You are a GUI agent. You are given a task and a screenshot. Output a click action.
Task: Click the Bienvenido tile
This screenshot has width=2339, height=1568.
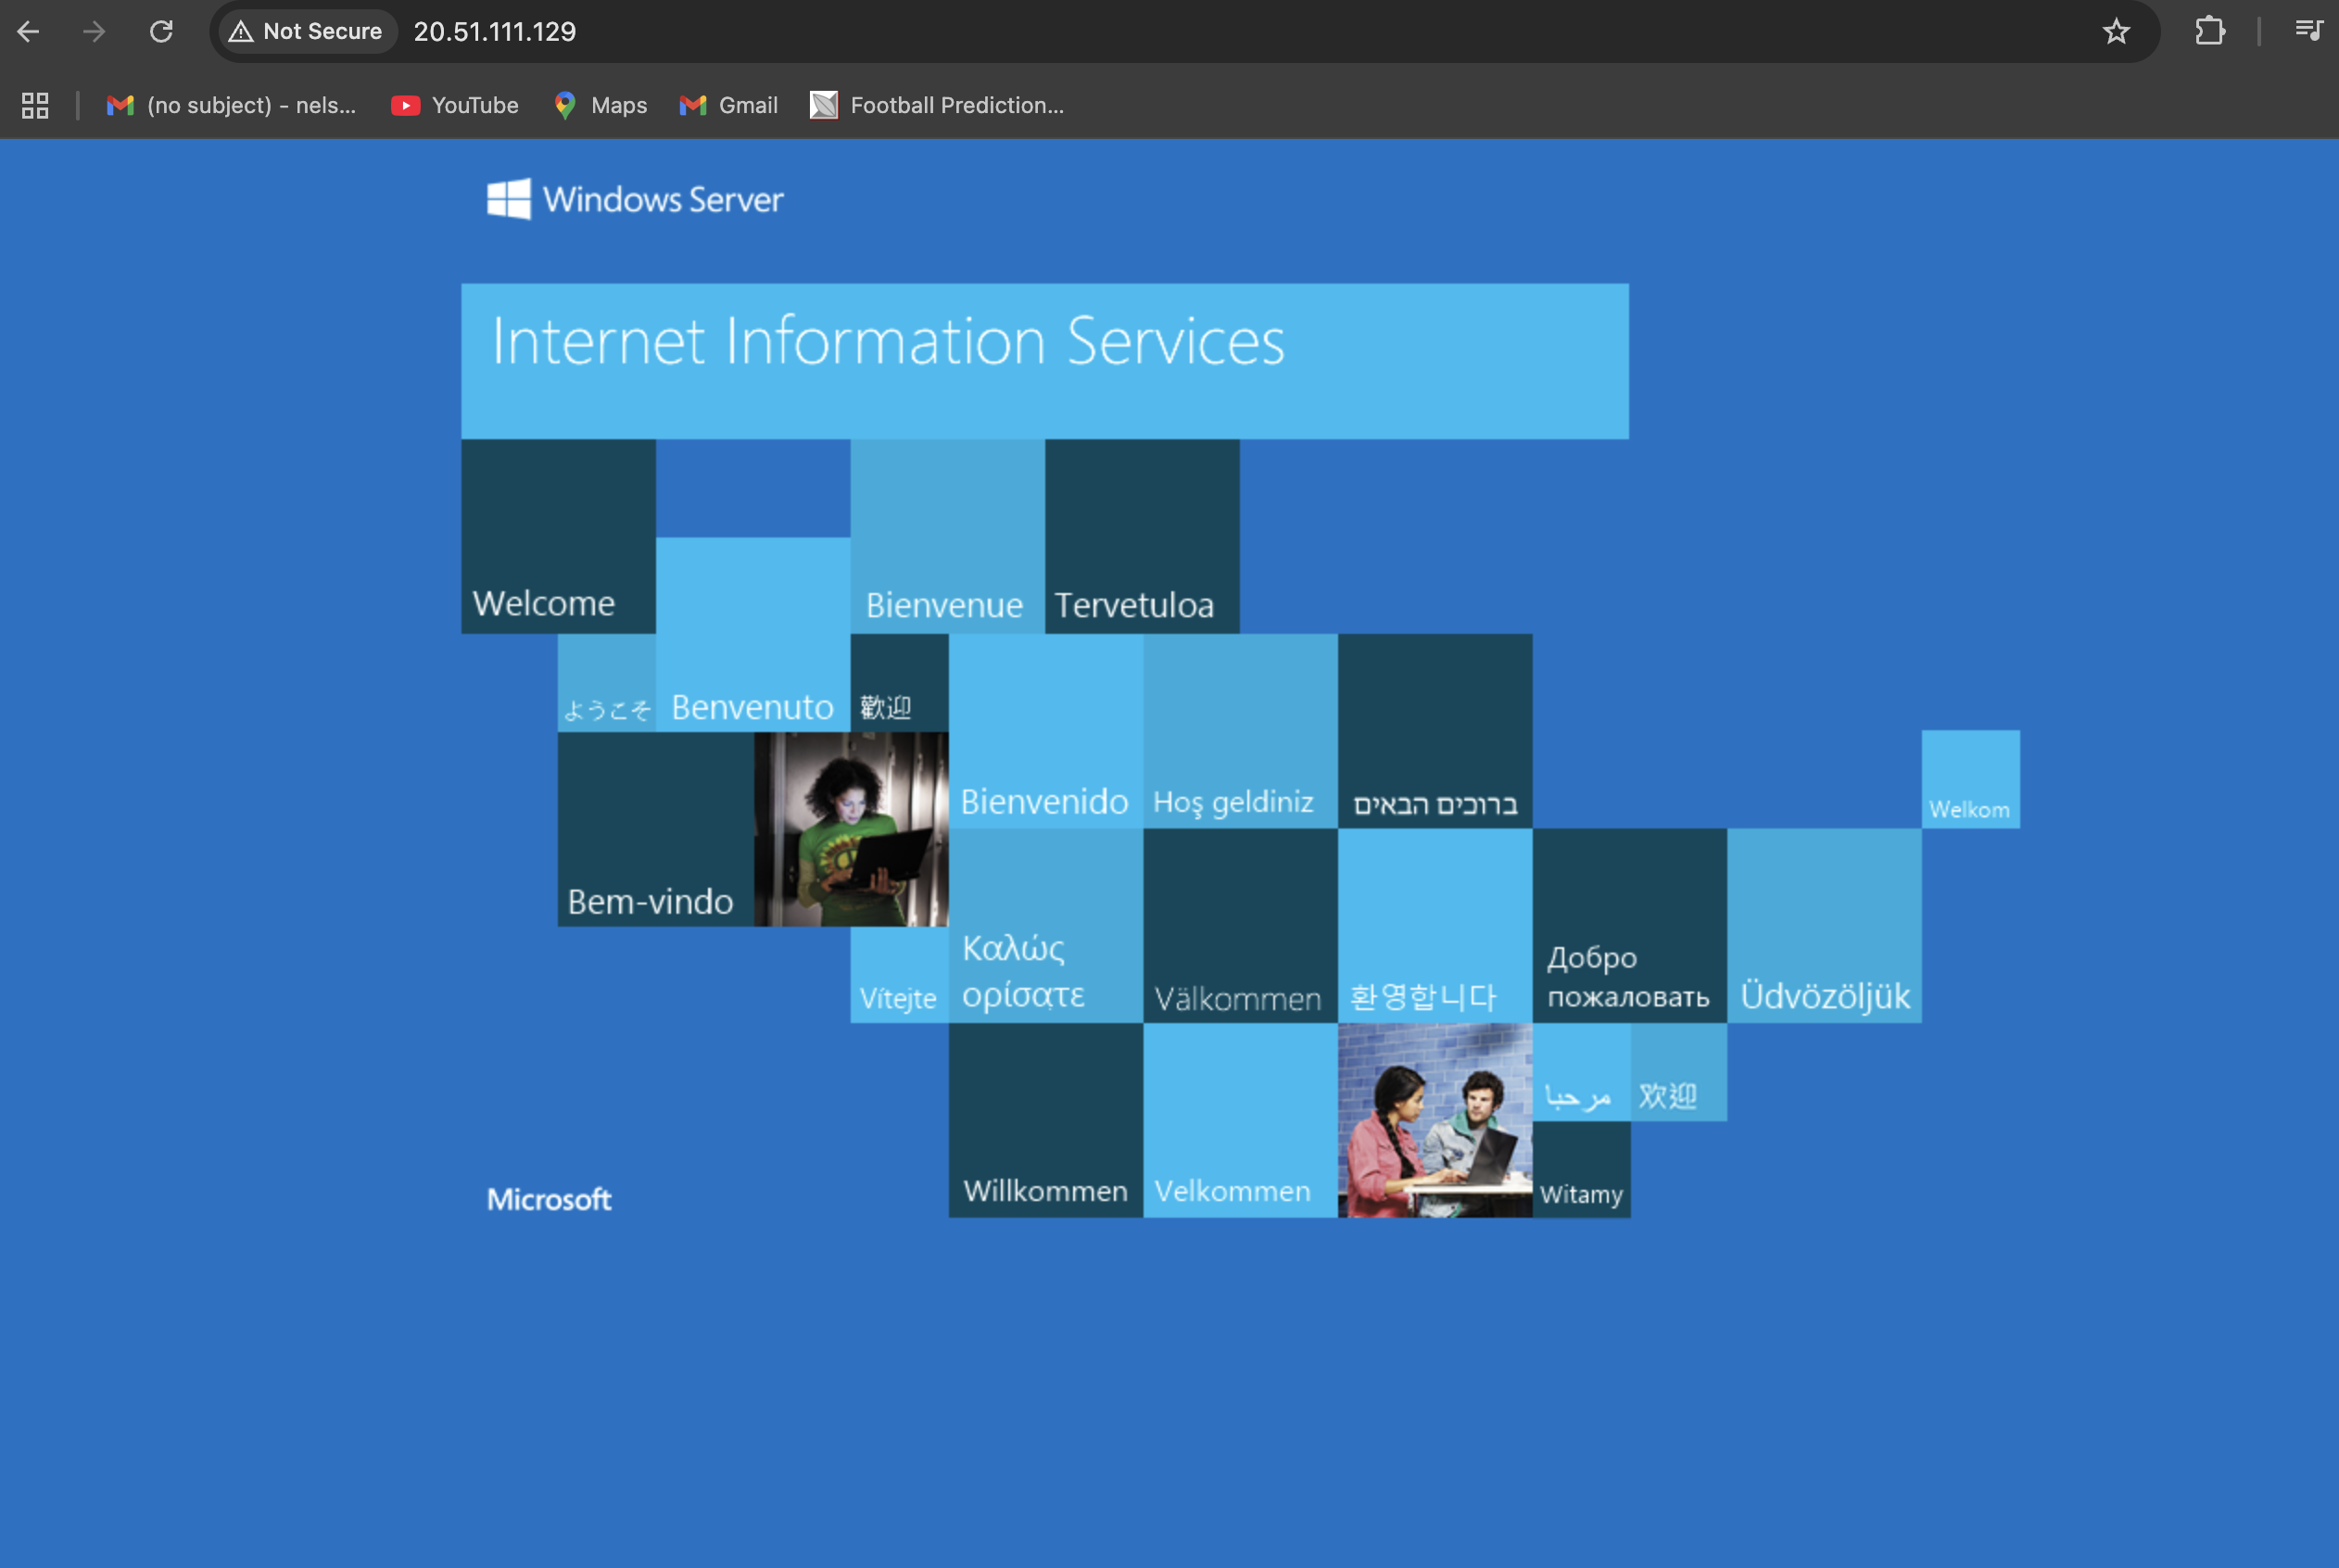(1046, 731)
